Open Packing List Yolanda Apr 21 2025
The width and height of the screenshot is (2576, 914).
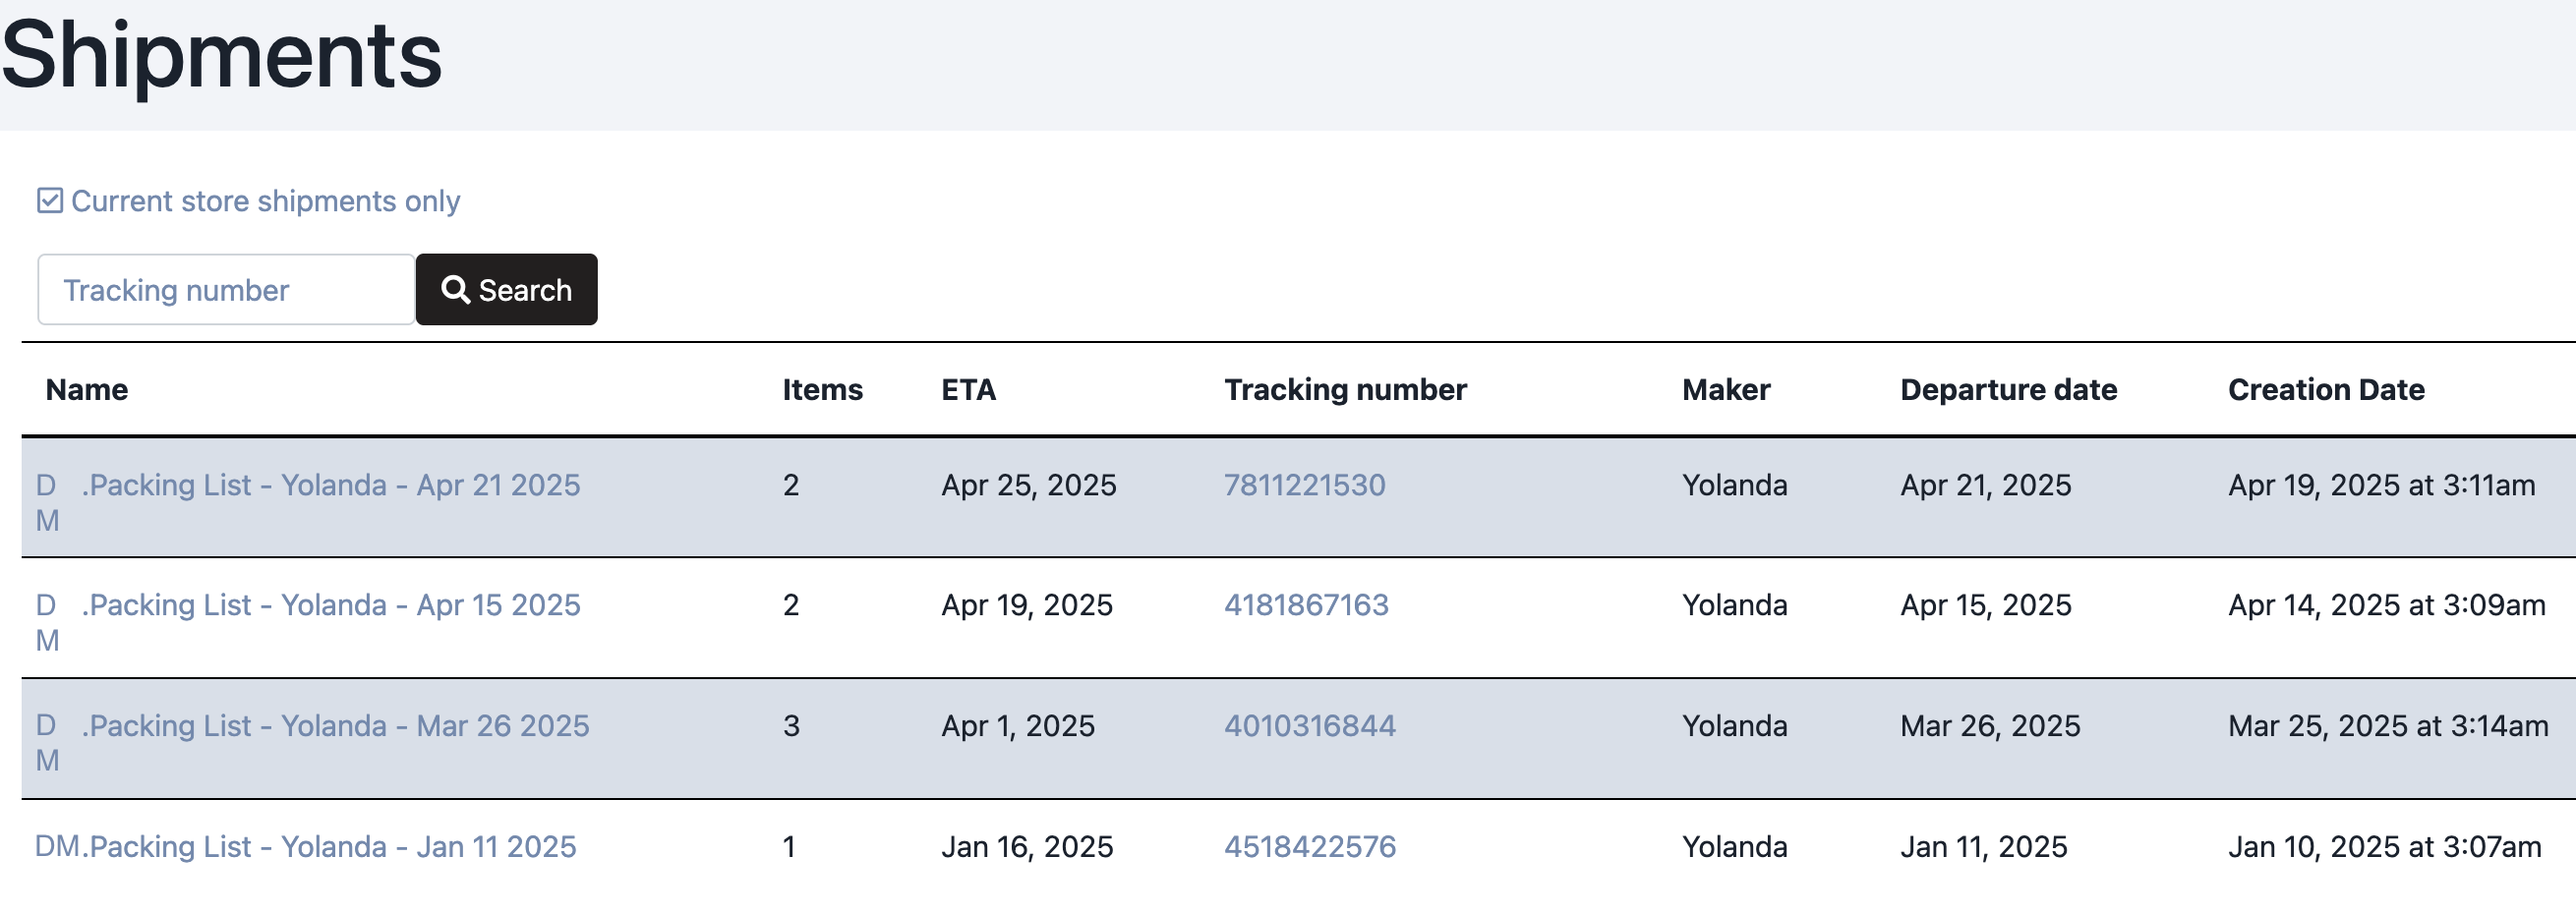pyautogui.click(x=331, y=485)
